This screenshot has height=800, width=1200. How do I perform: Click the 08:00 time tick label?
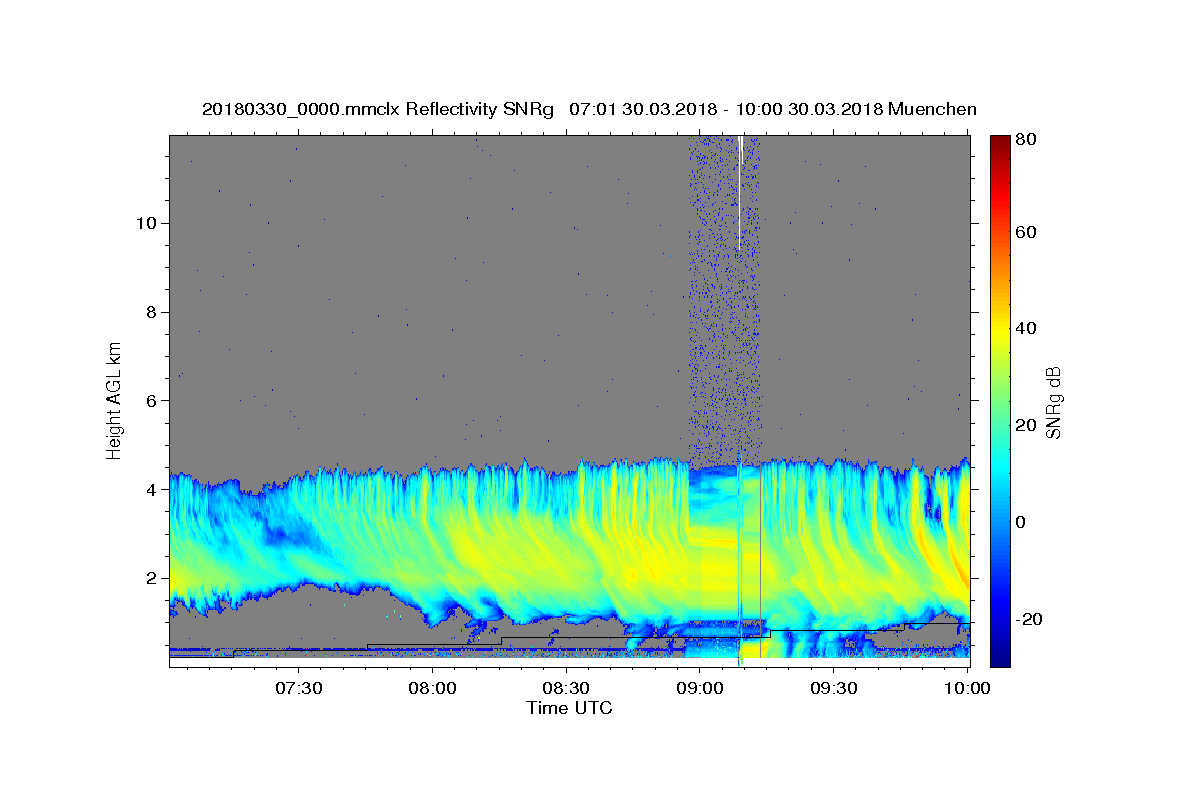(x=432, y=688)
